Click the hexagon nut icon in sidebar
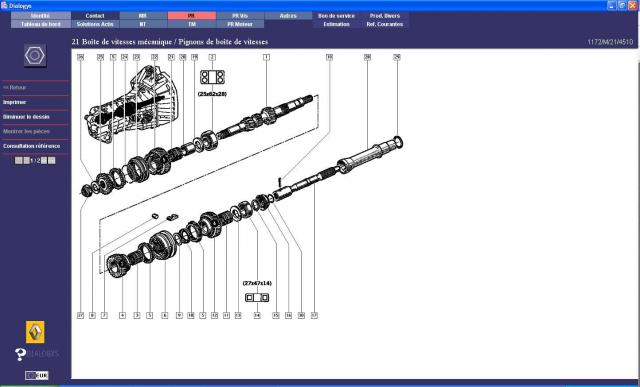Screen dimensions: 640x387 click(x=35, y=56)
